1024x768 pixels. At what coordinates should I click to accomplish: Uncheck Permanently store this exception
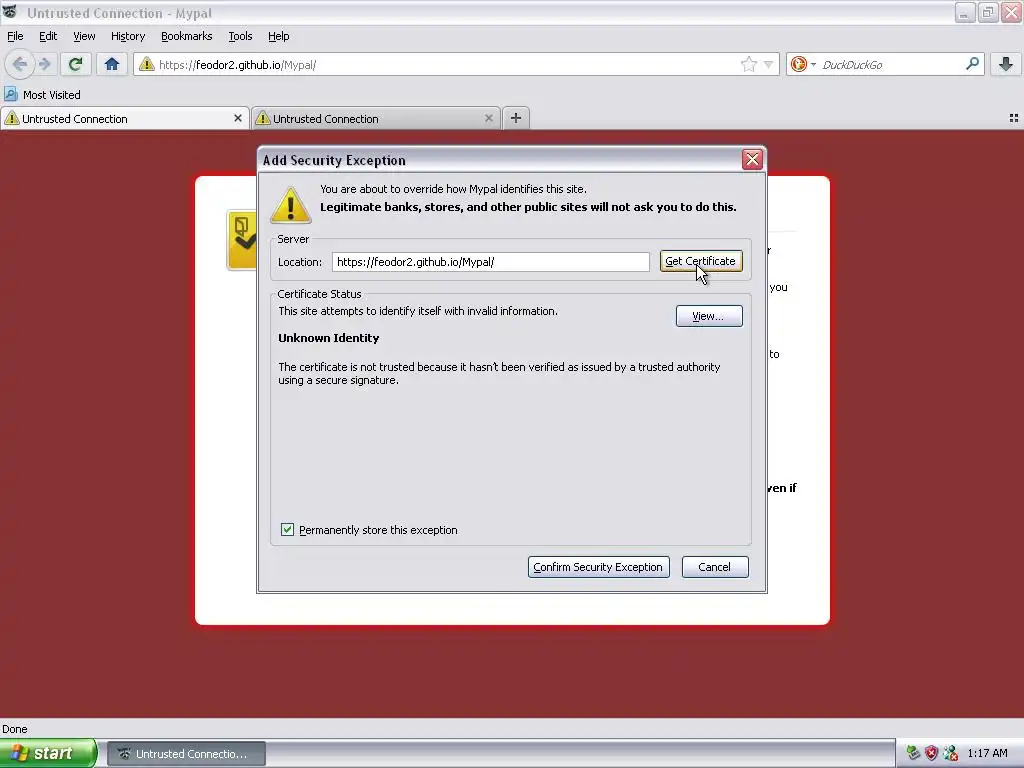[287, 530]
